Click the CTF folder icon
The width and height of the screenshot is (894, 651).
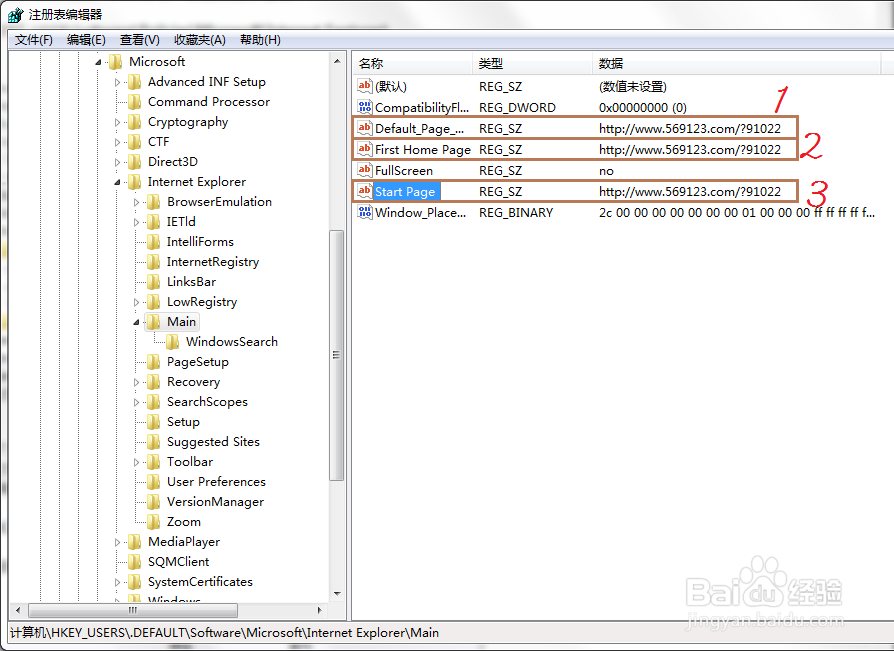[135, 142]
